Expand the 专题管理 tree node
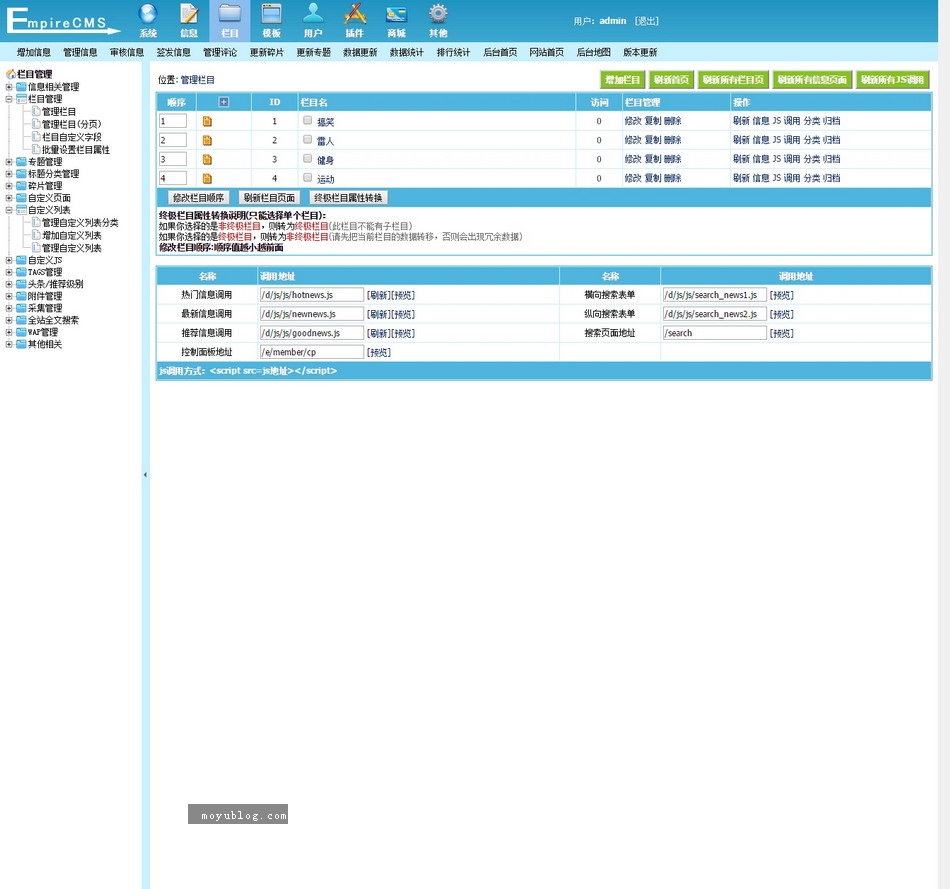Screen dimensions: 950x889 coord(9,162)
